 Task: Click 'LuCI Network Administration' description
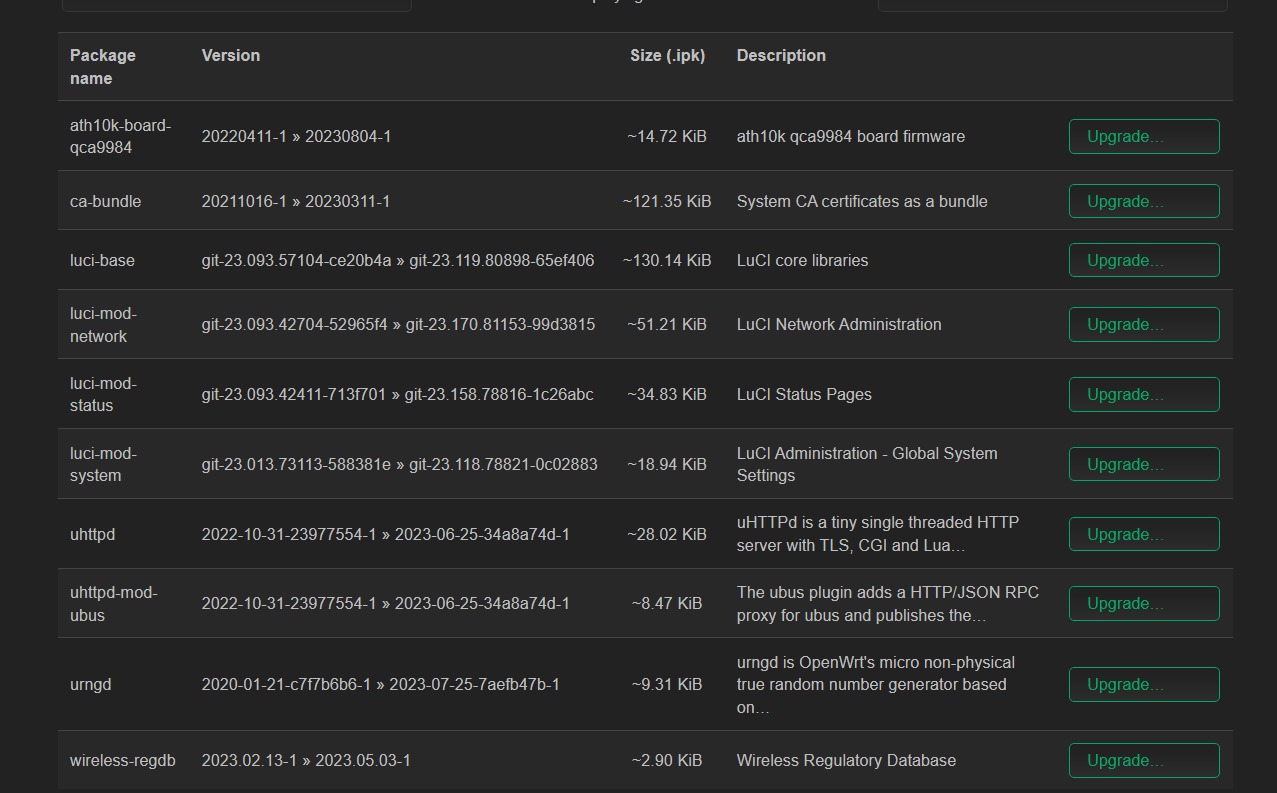pos(839,324)
